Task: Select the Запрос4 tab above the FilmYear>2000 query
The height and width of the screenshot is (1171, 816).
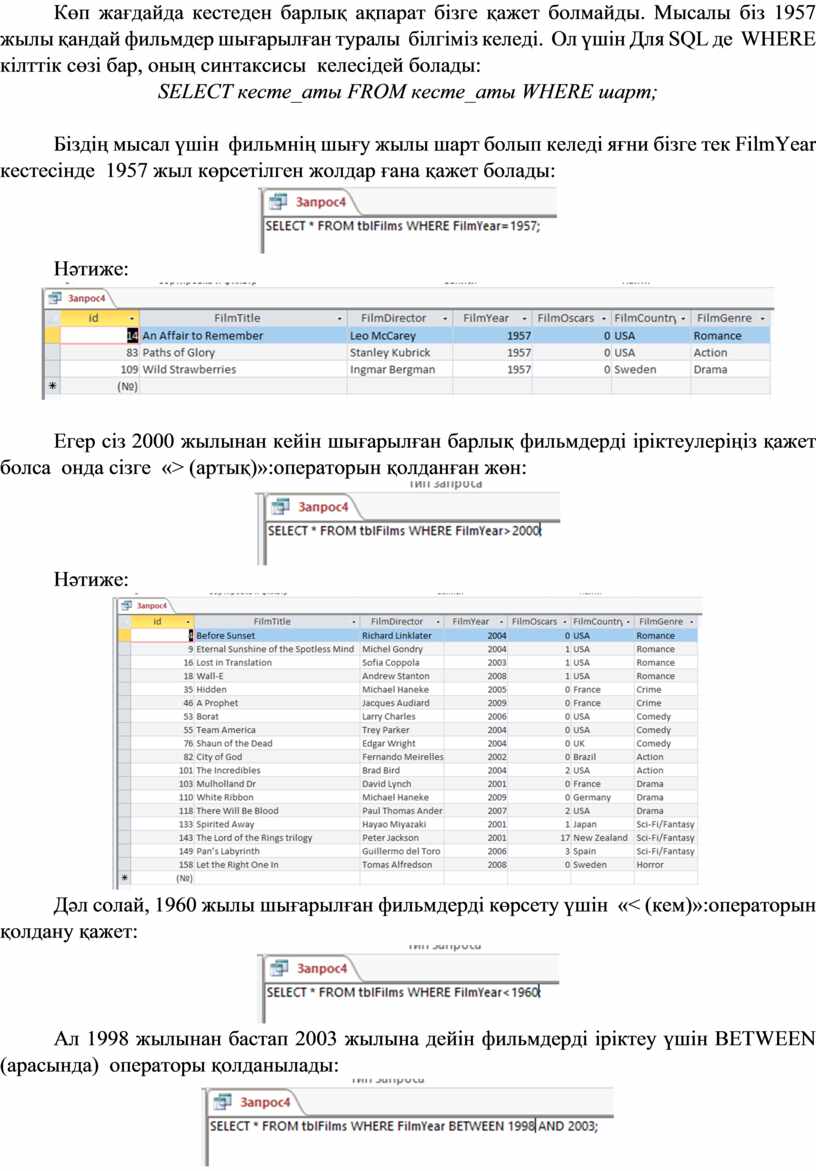Action: tap(312, 506)
